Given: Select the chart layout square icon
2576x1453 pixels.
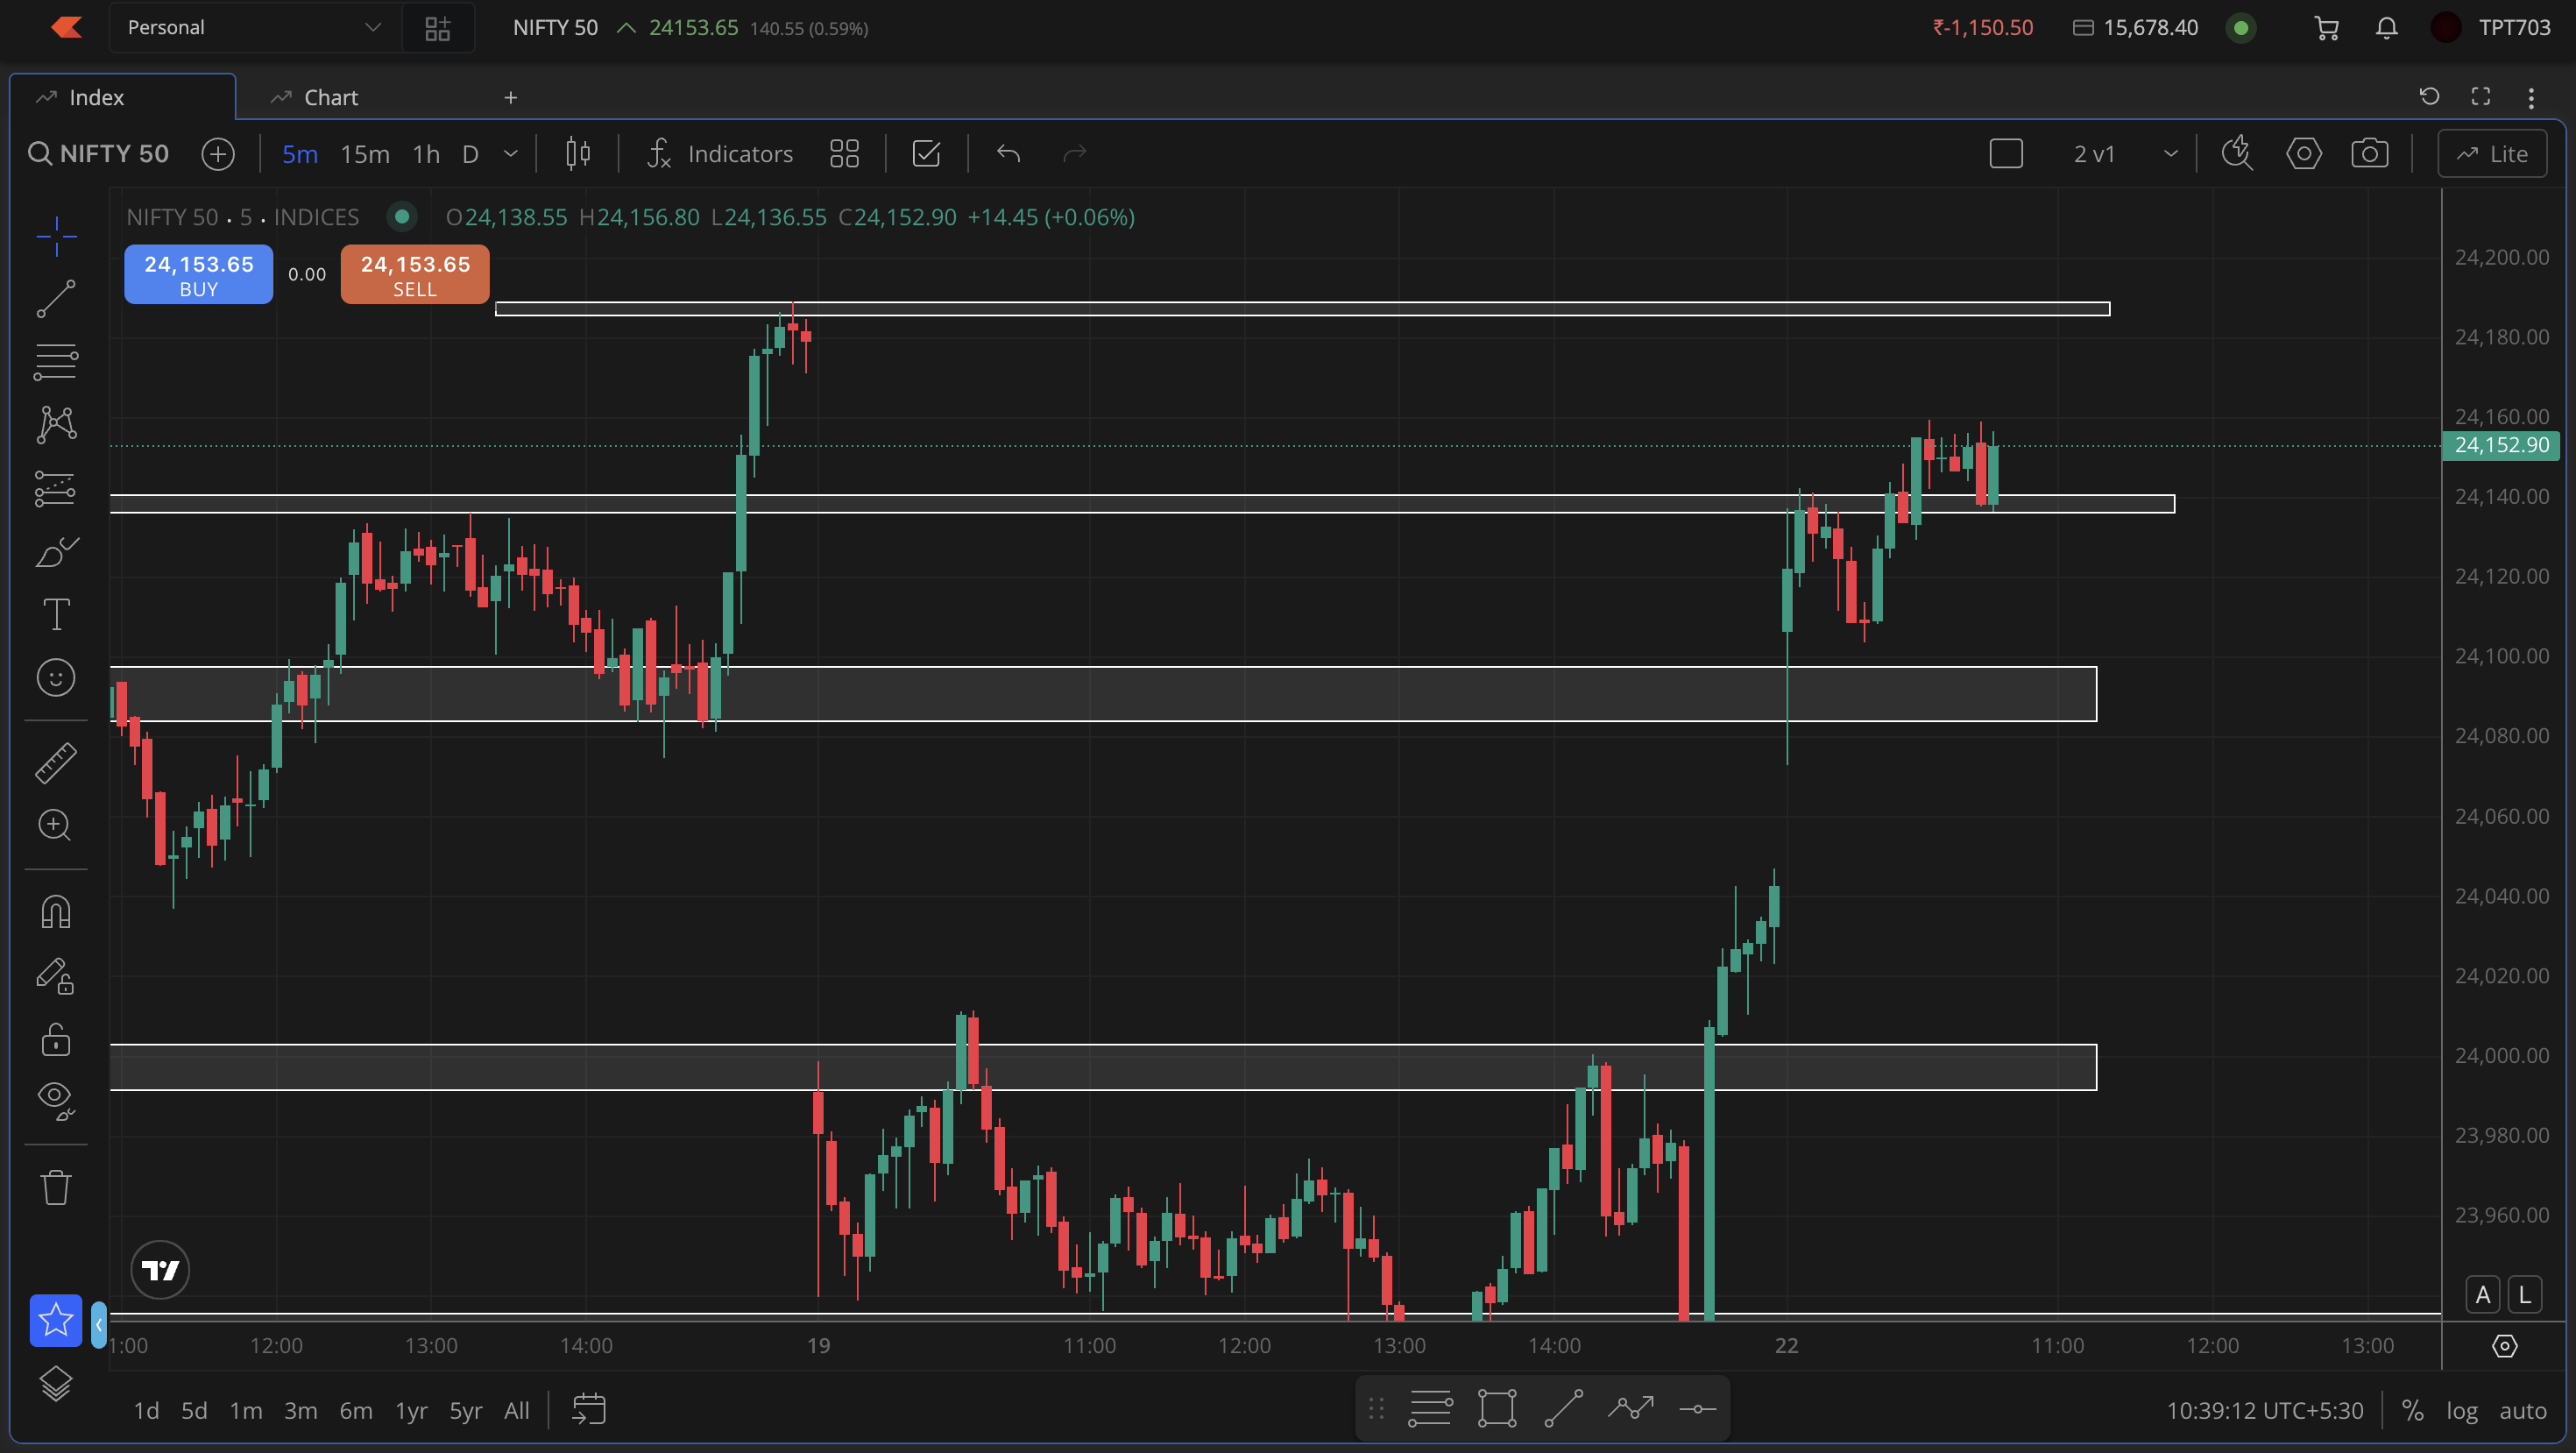Looking at the screenshot, I should [x=2006, y=154].
